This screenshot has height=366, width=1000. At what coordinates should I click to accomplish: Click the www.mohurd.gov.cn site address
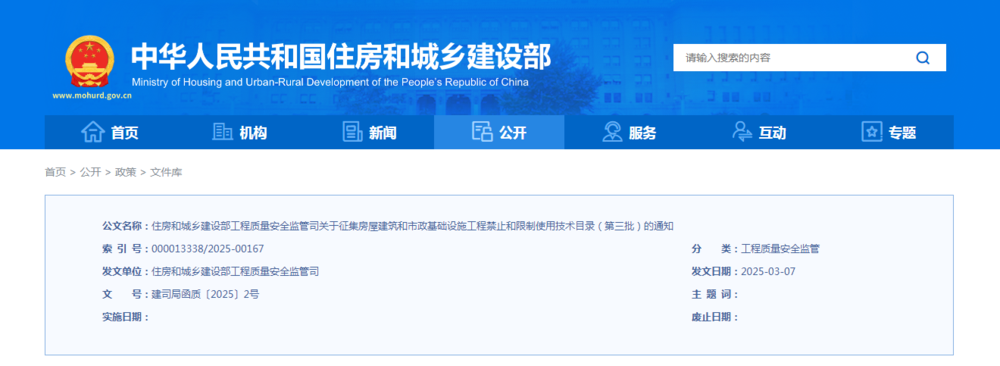coord(92,96)
